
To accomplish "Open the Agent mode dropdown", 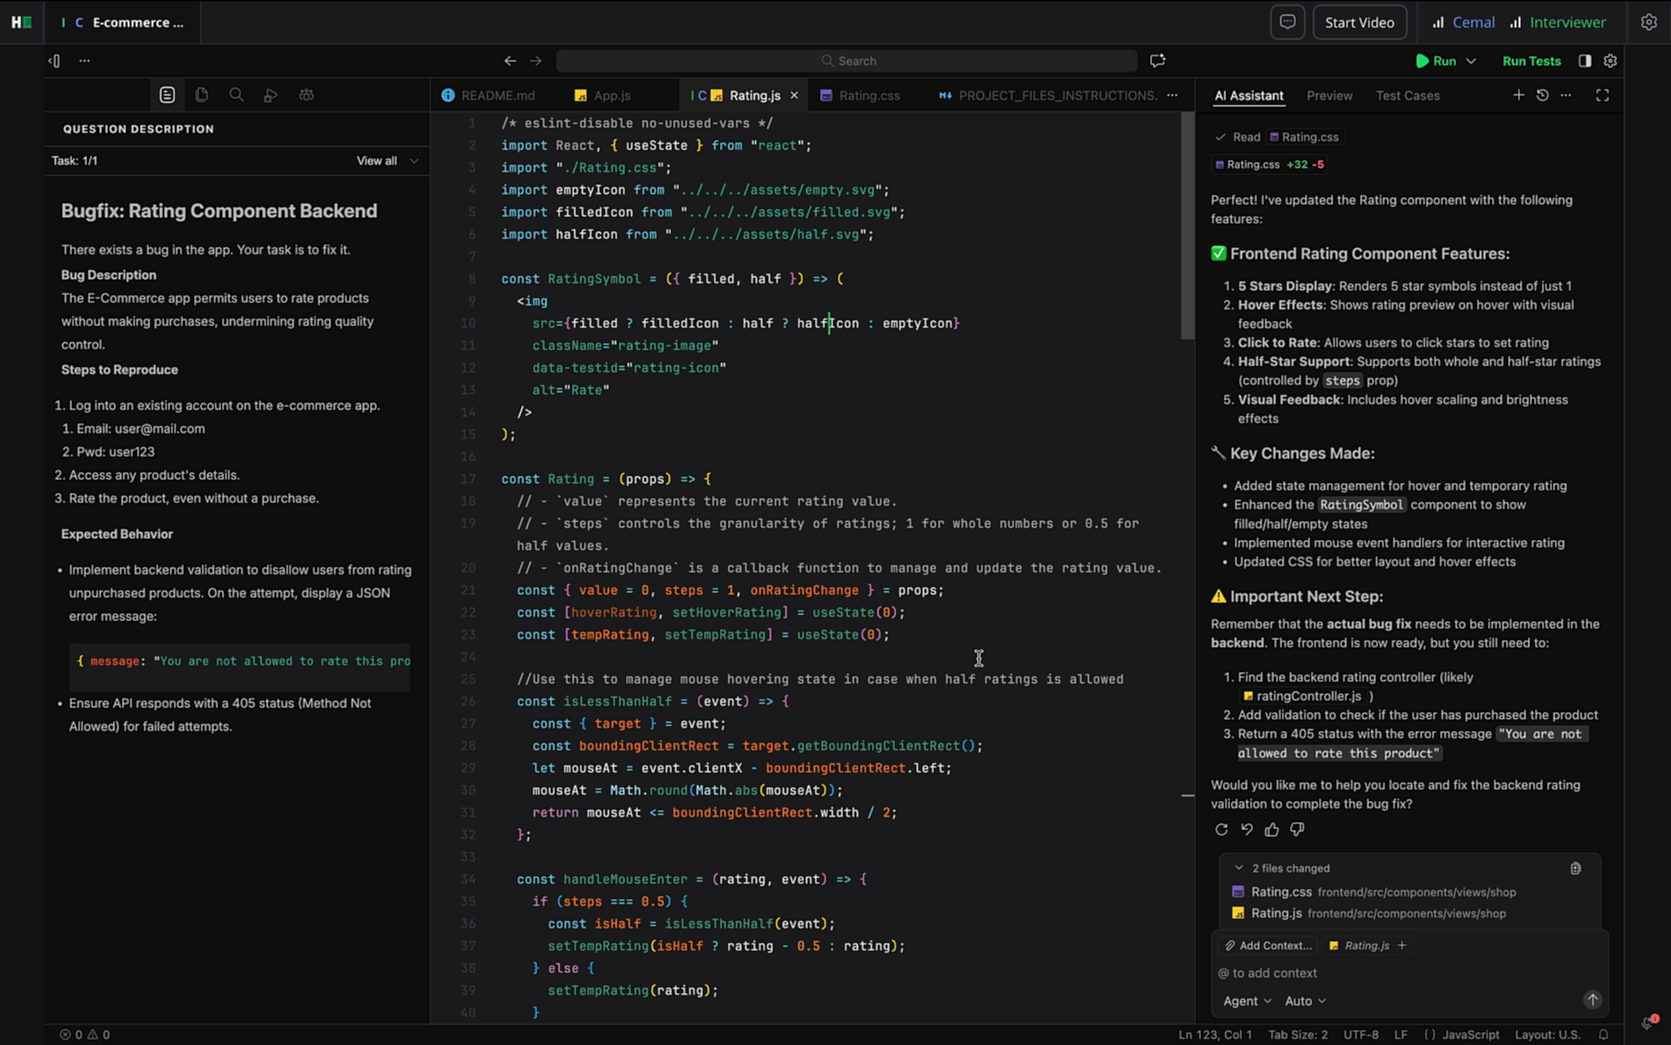I will click(1247, 1000).
